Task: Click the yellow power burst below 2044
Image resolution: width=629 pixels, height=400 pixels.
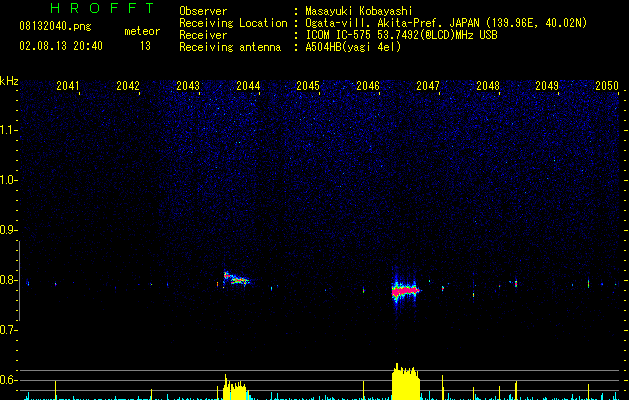Action: click(235, 388)
